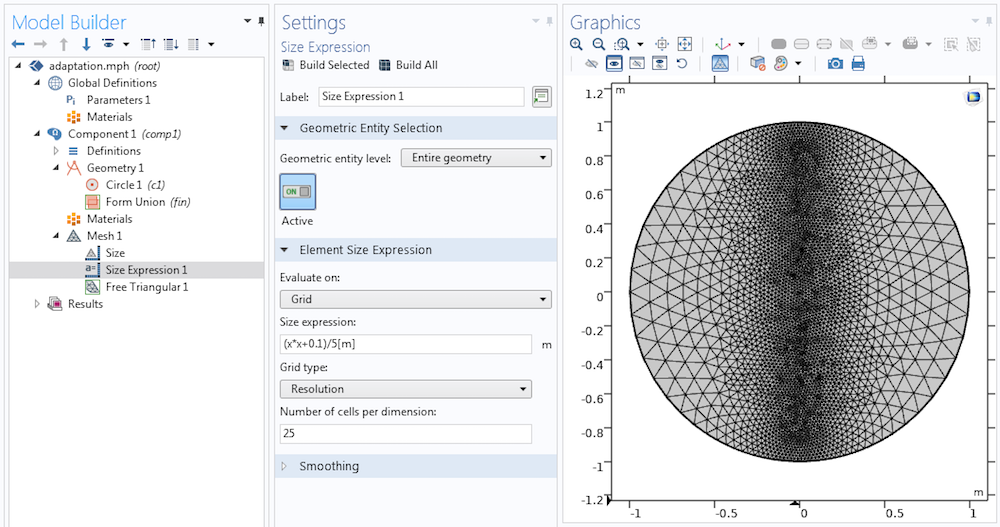Open the Geometric entity level dropdown

click(x=476, y=158)
